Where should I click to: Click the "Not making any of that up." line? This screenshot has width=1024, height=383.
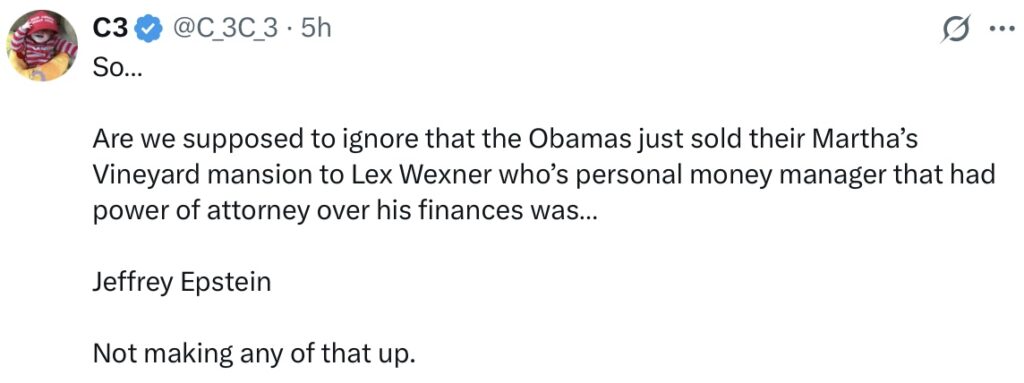254,354
